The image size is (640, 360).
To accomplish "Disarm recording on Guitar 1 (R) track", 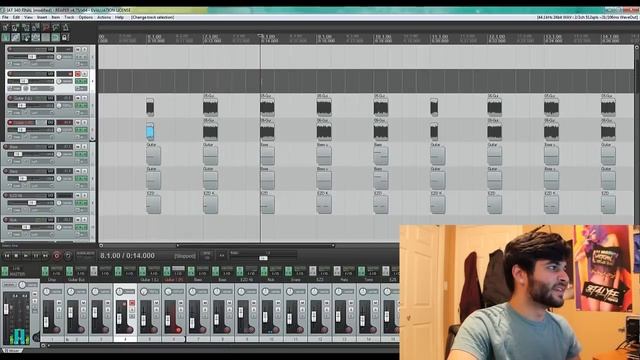I will click(10, 122).
